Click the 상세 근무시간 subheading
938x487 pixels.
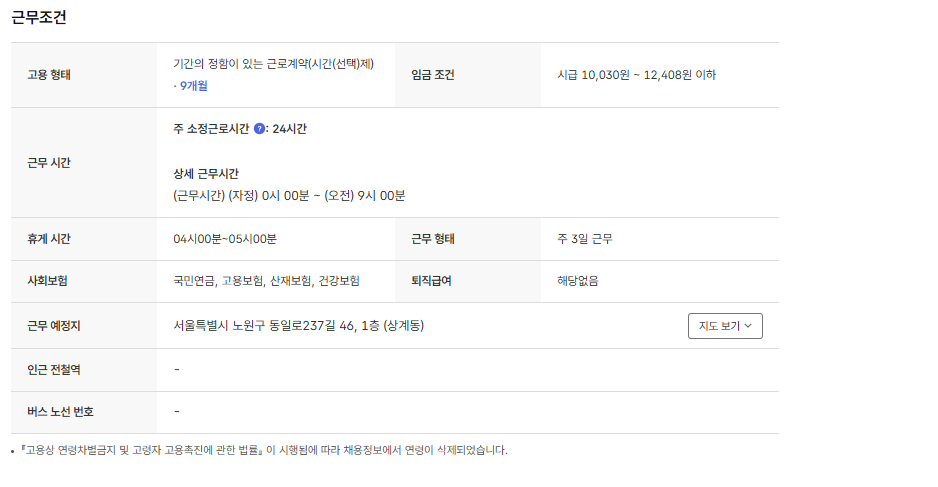click(206, 174)
